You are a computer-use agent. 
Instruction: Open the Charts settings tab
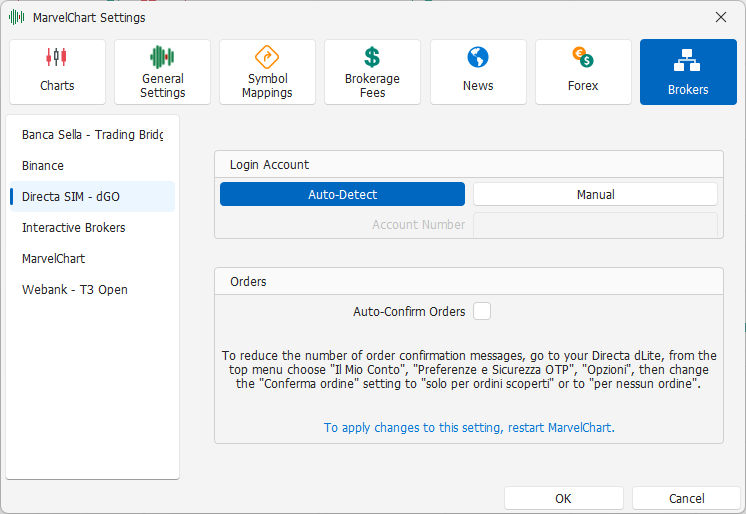pyautogui.click(x=57, y=72)
